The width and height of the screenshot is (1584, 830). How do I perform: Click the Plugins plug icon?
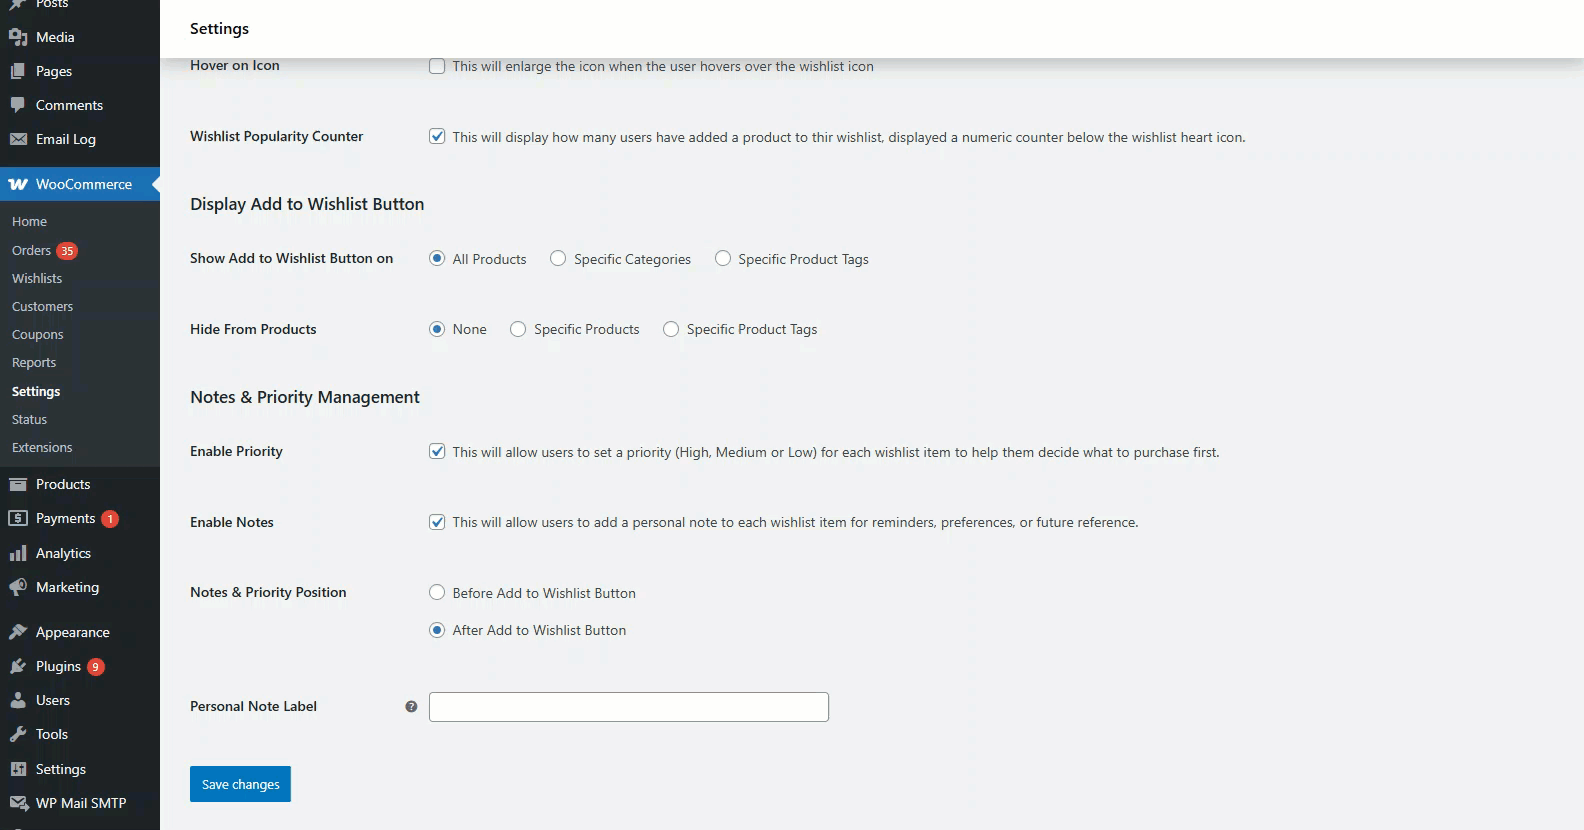18,666
